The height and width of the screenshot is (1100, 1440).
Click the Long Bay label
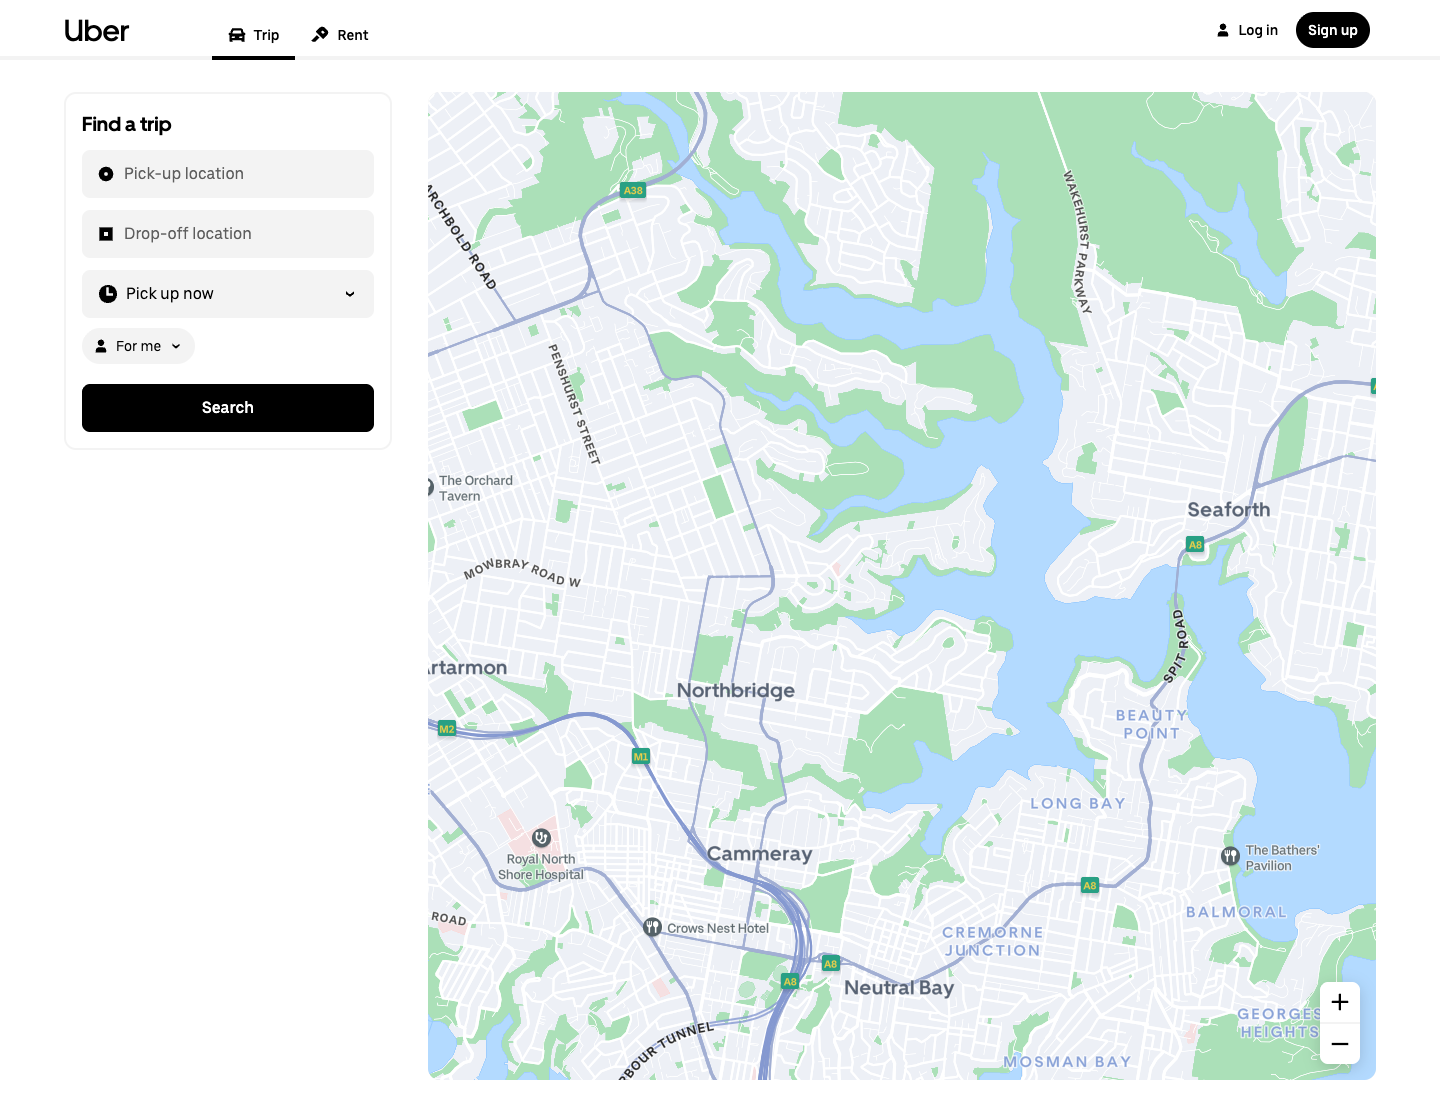[1078, 803]
